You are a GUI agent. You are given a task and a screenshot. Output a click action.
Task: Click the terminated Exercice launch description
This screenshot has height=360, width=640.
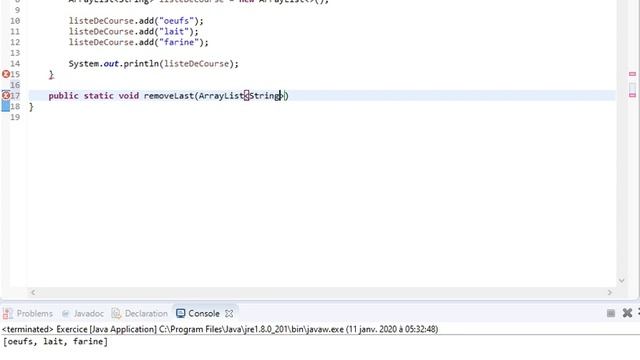(220, 329)
